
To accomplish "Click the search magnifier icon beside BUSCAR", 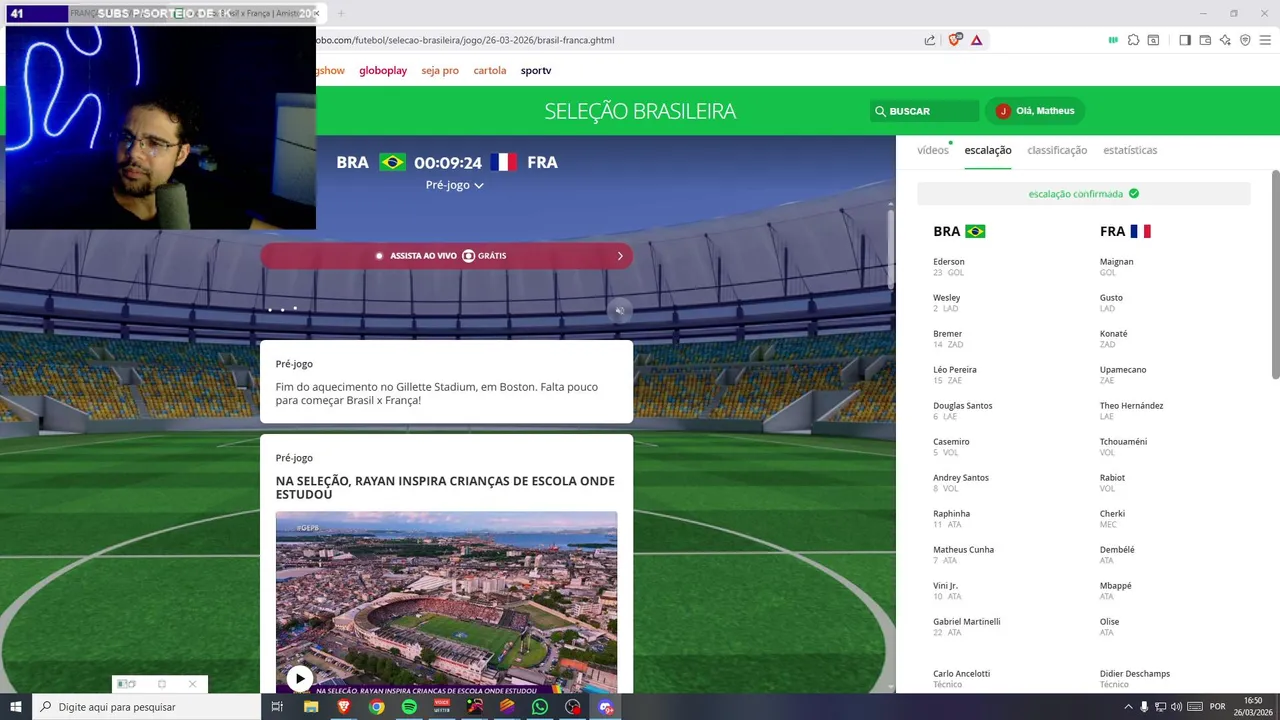I will point(880,111).
